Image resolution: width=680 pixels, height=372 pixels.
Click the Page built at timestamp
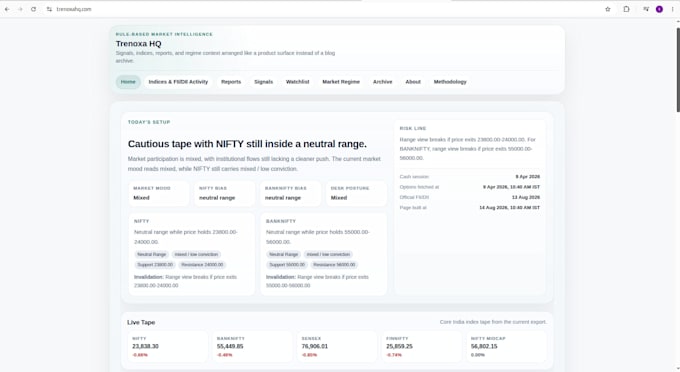coord(510,208)
